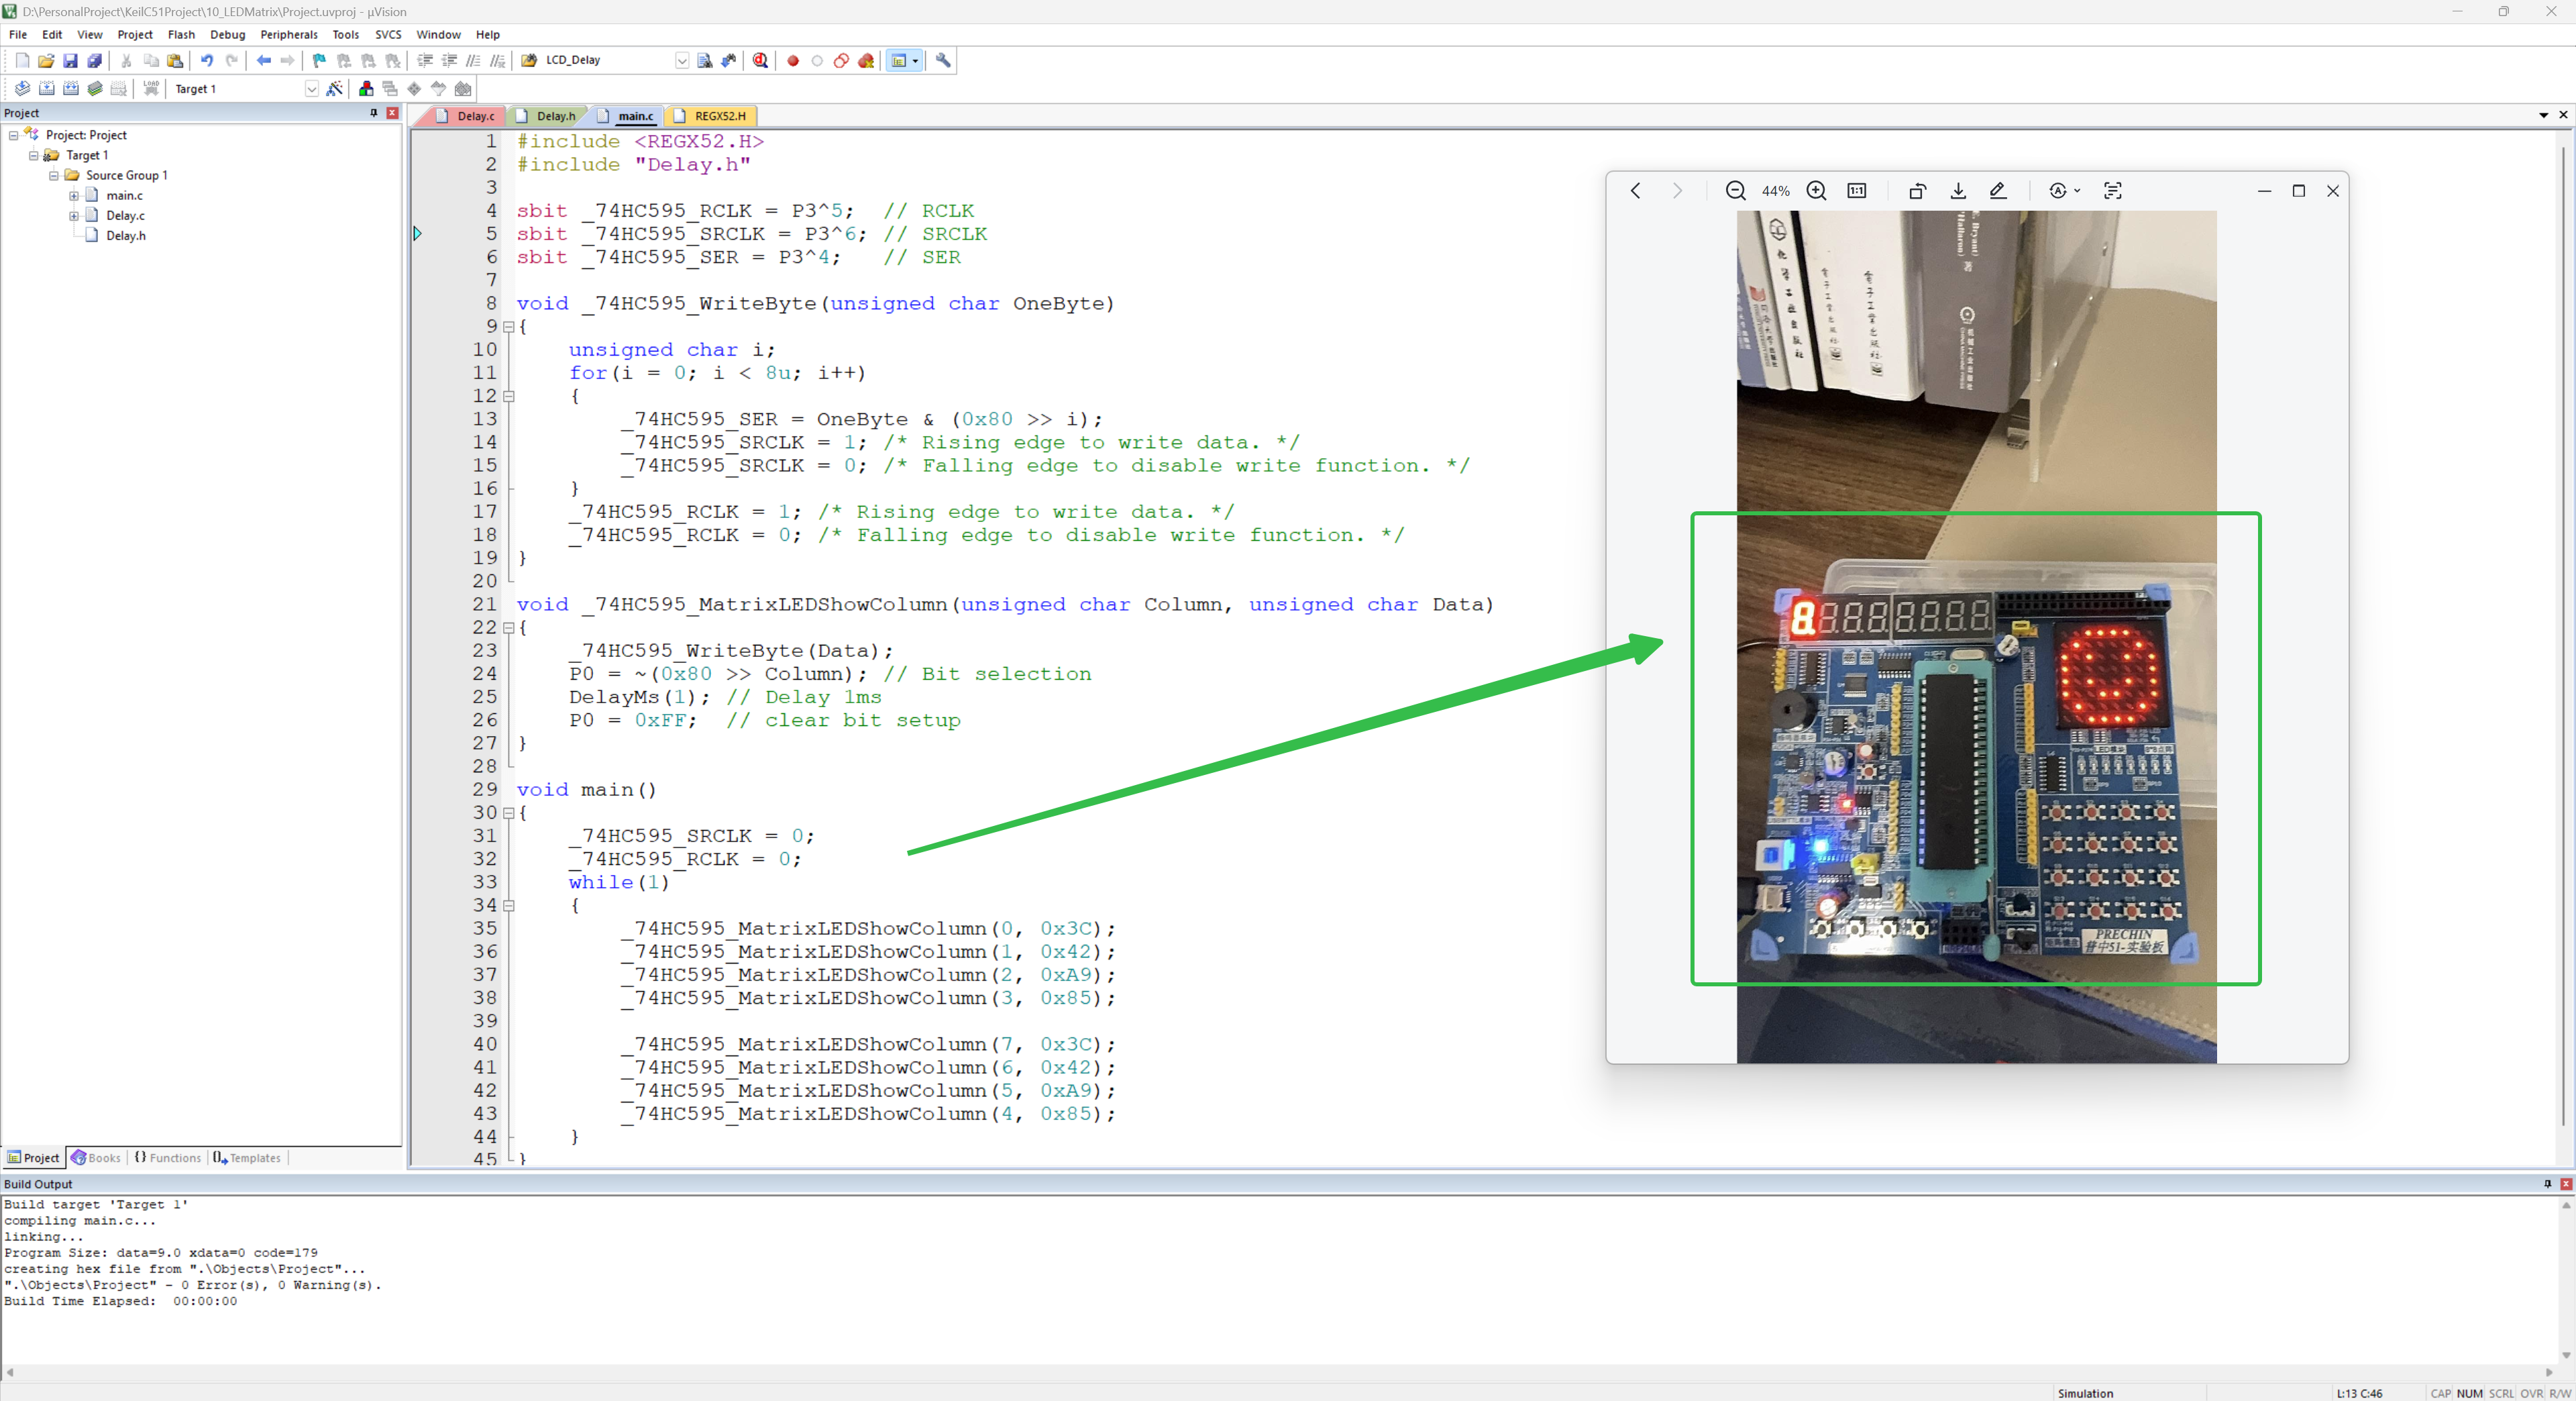This screenshot has height=1401, width=2576.
Task: Open the Configuration wrench icon
Action: click(943, 61)
